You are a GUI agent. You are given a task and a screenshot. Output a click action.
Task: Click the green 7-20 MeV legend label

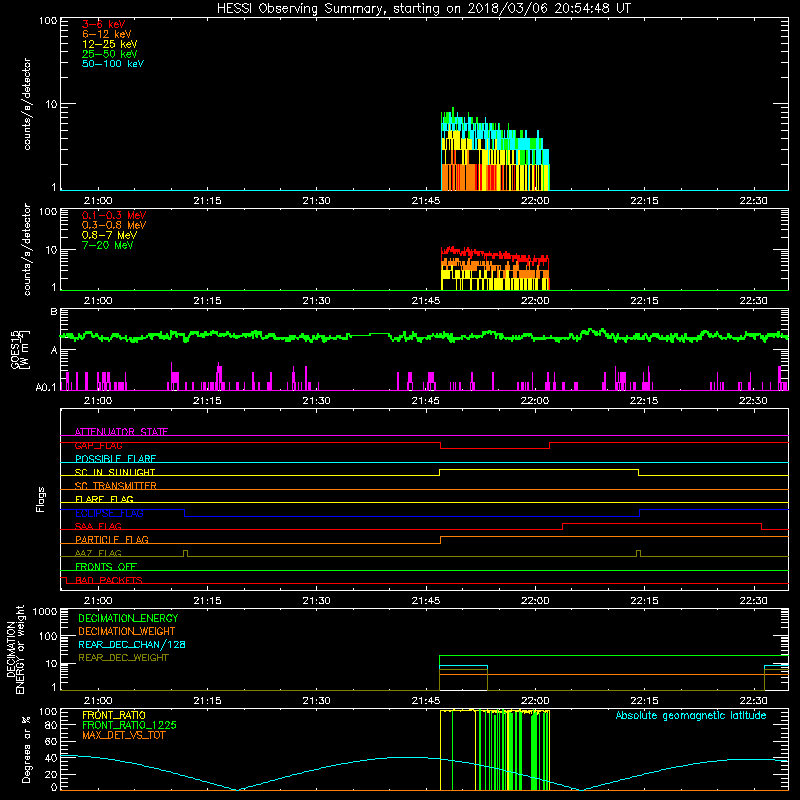pos(108,245)
